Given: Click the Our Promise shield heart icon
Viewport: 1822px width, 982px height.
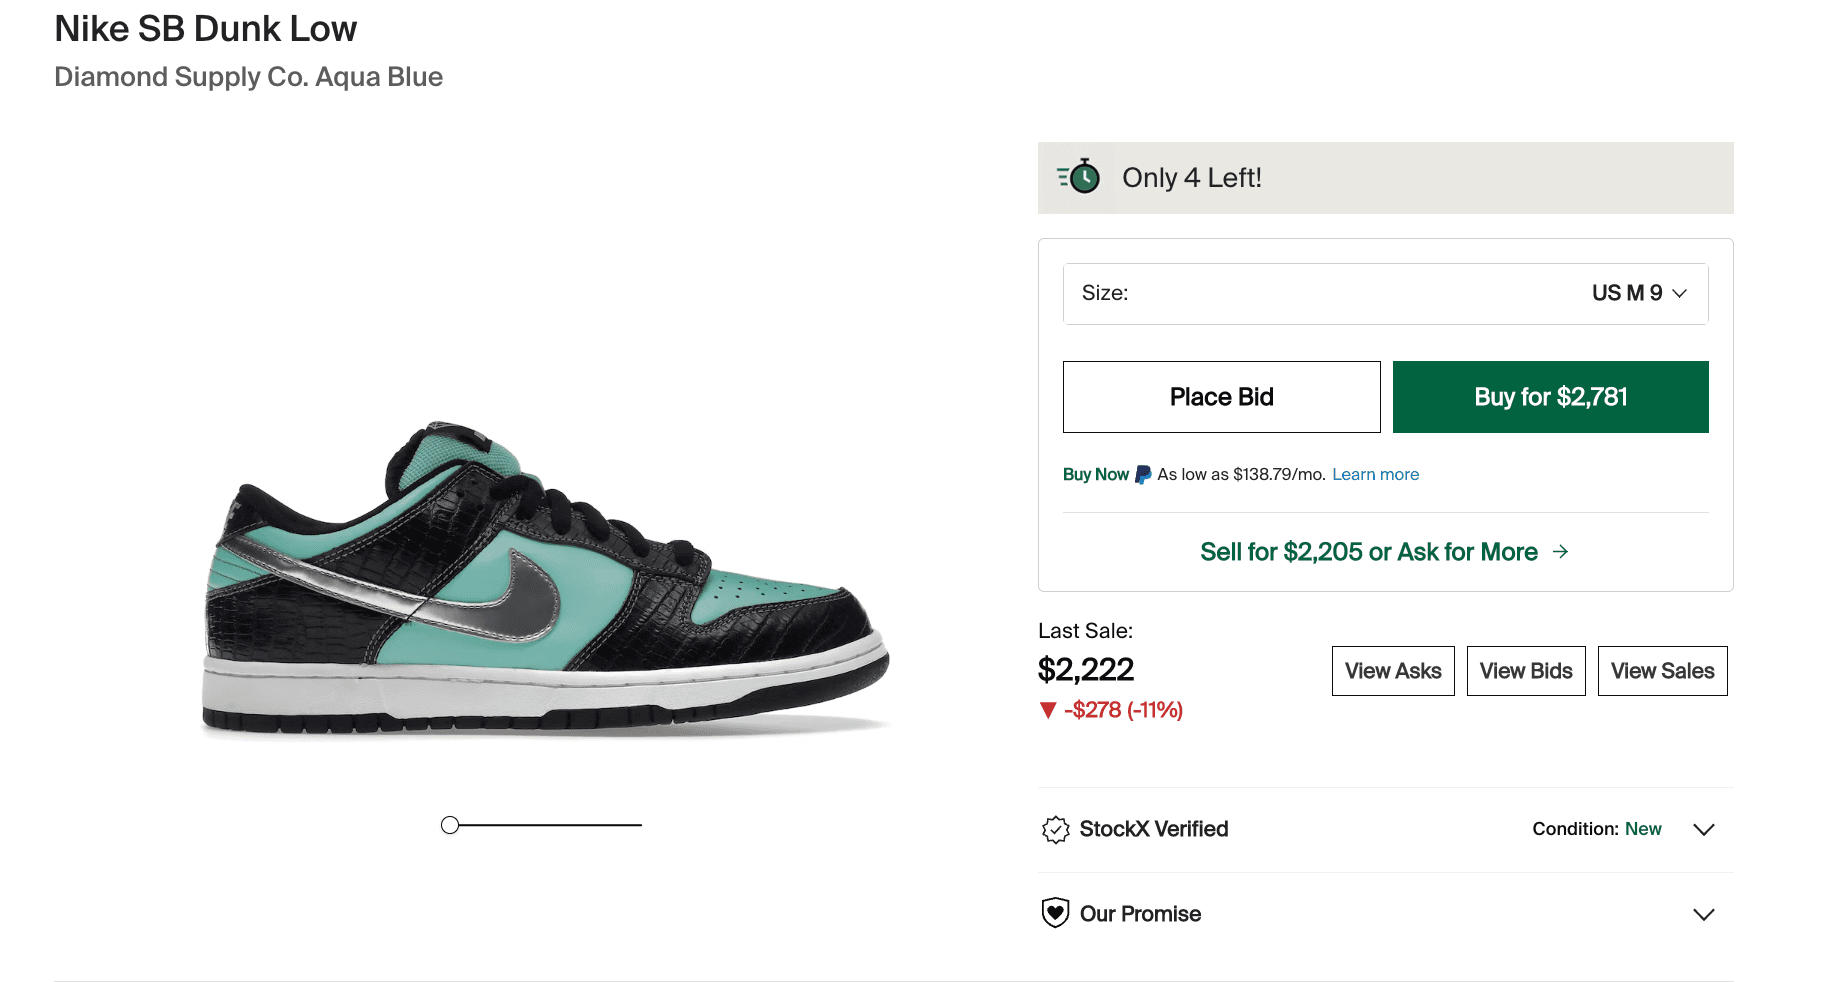Looking at the screenshot, I should coord(1055,913).
